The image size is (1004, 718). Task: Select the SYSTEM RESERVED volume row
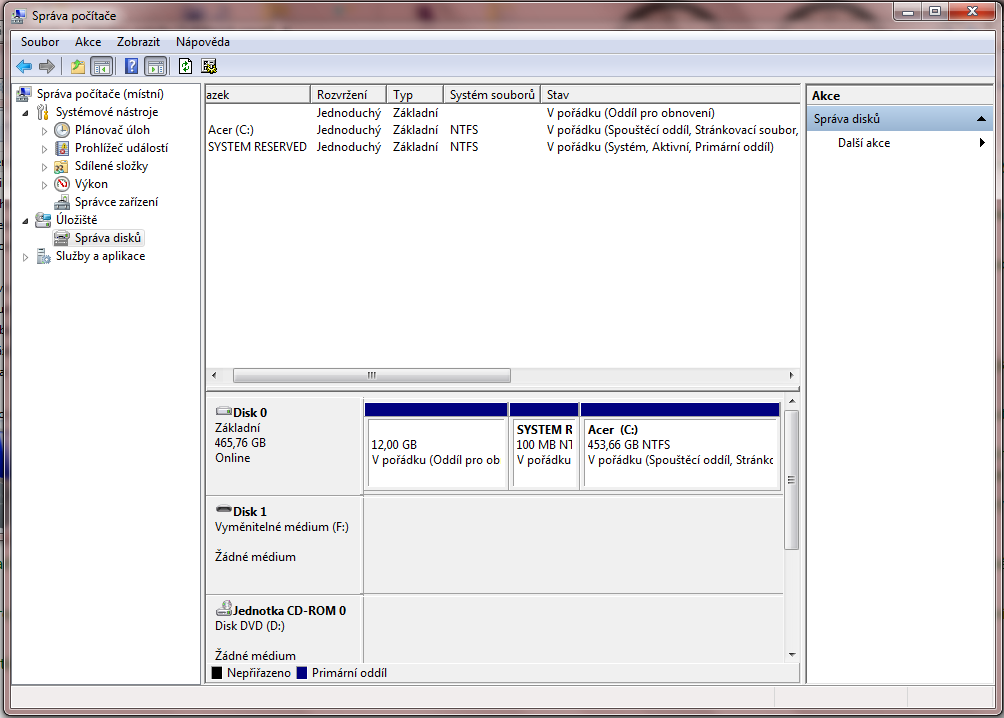503,147
